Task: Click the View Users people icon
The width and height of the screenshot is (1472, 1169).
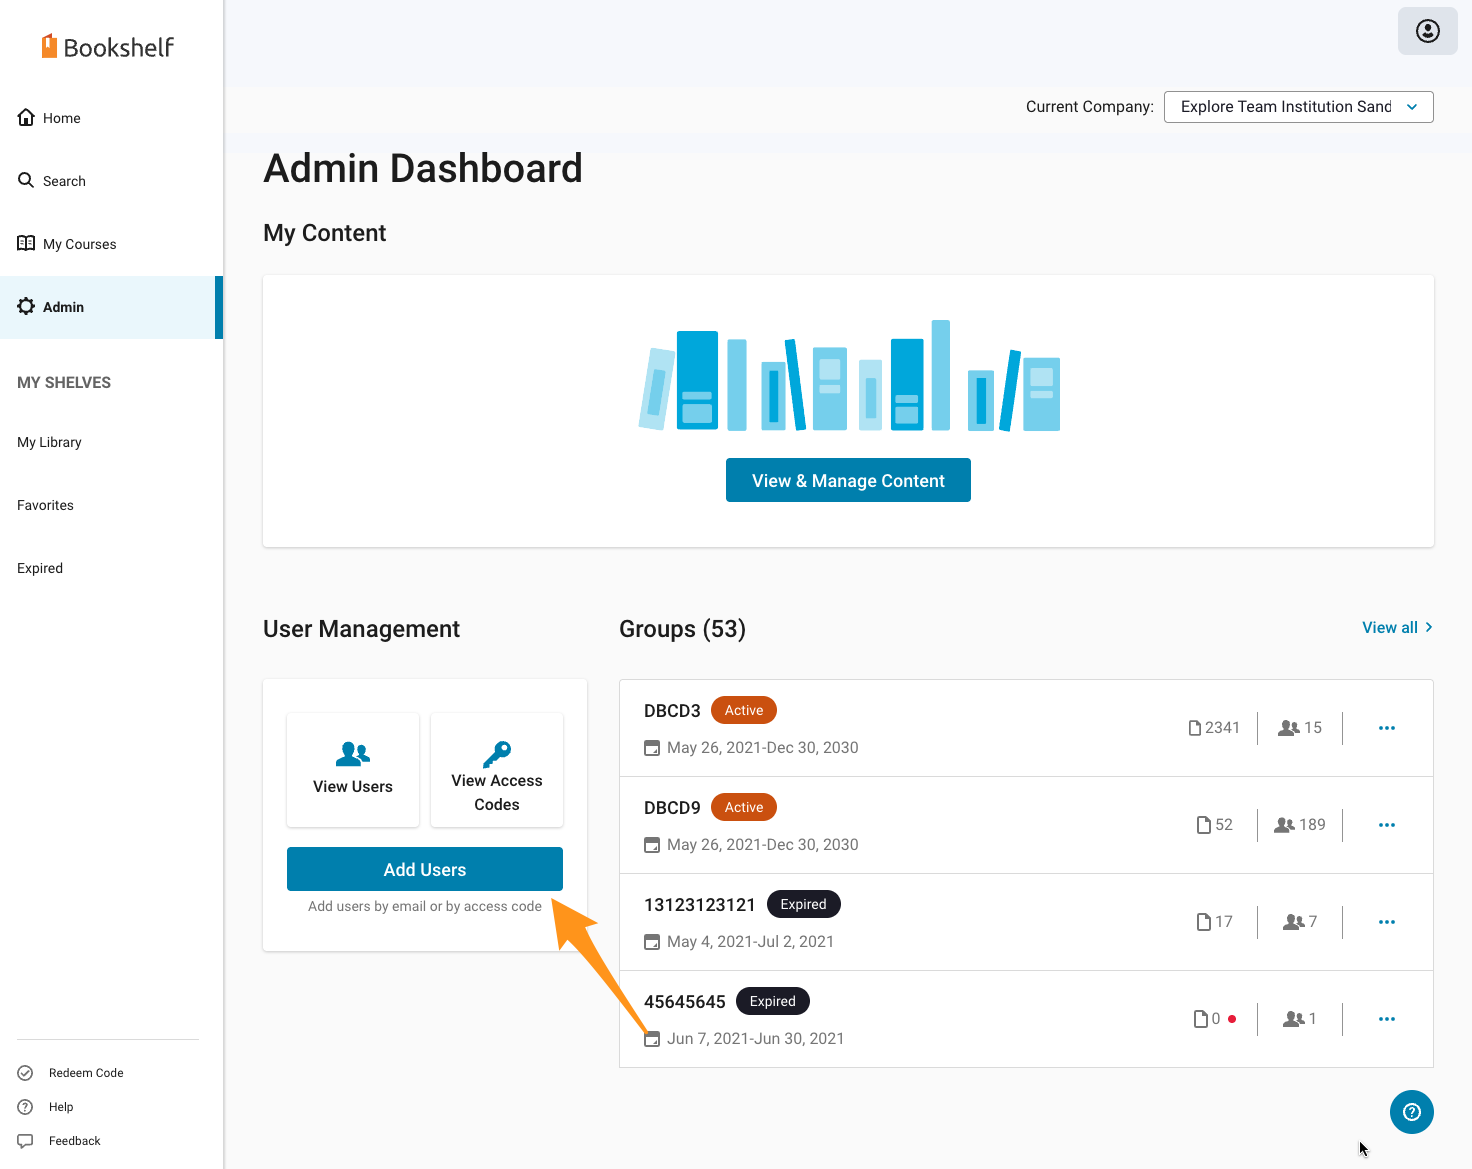Action: pyautogui.click(x=353, y=753)
